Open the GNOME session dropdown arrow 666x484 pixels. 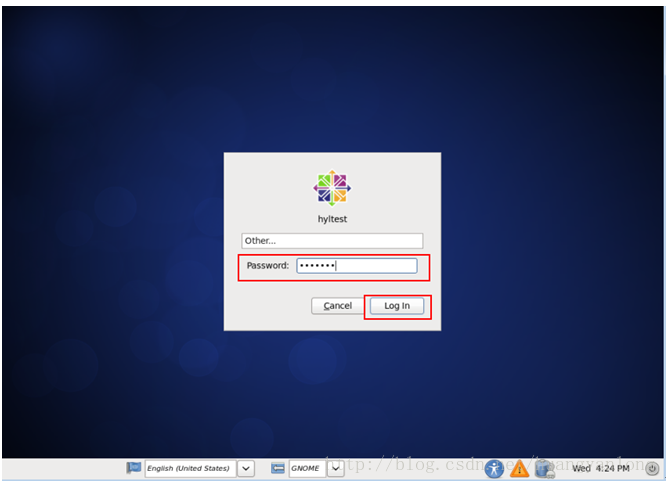tap(336, 468)
